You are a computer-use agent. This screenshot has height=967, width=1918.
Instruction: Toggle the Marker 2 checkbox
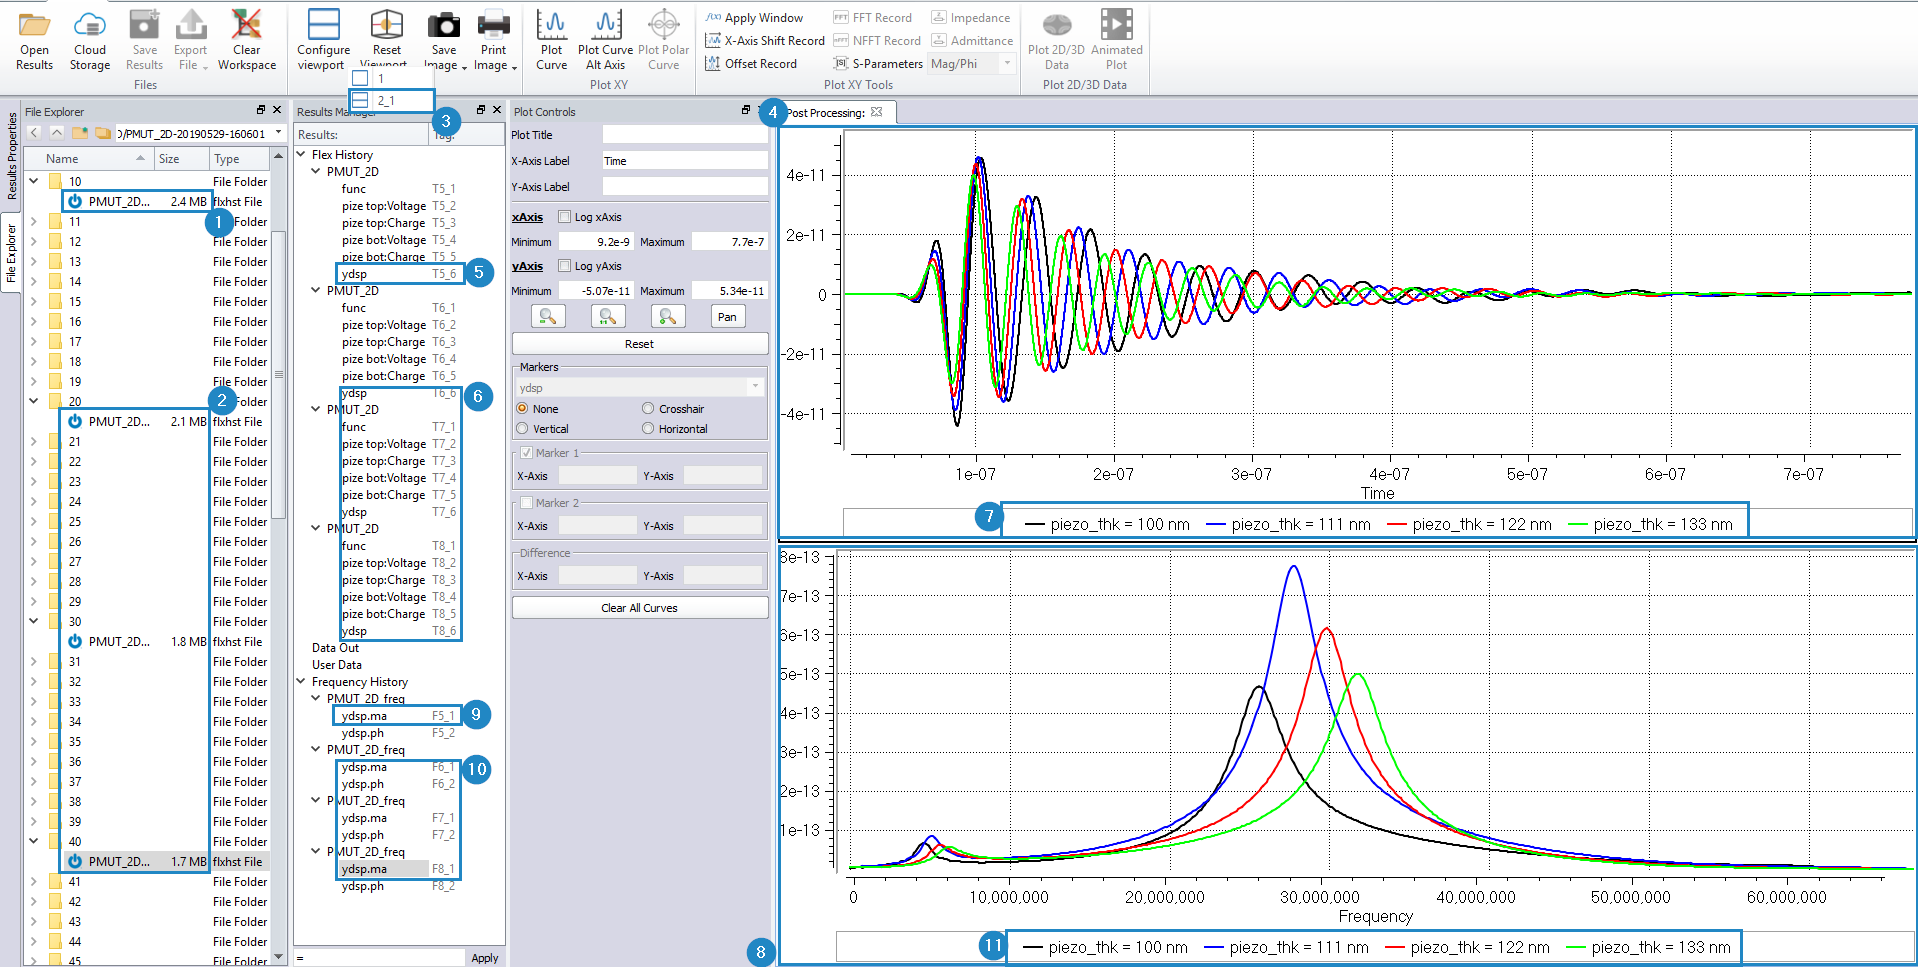coord(527,503)
